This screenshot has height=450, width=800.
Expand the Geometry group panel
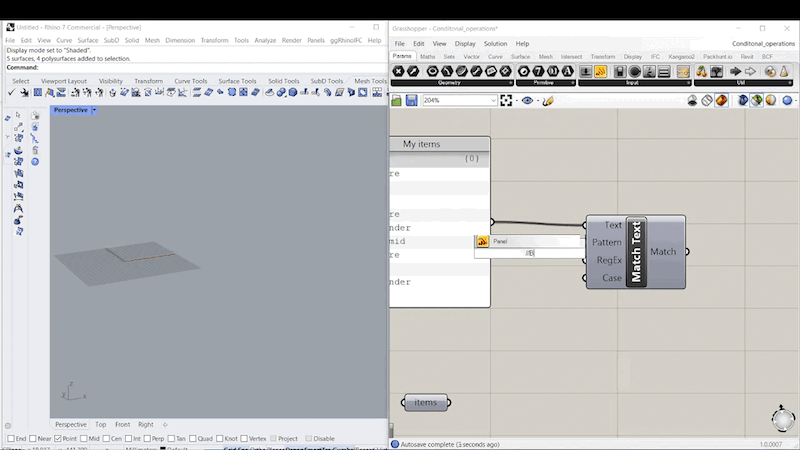pos(510,83)
